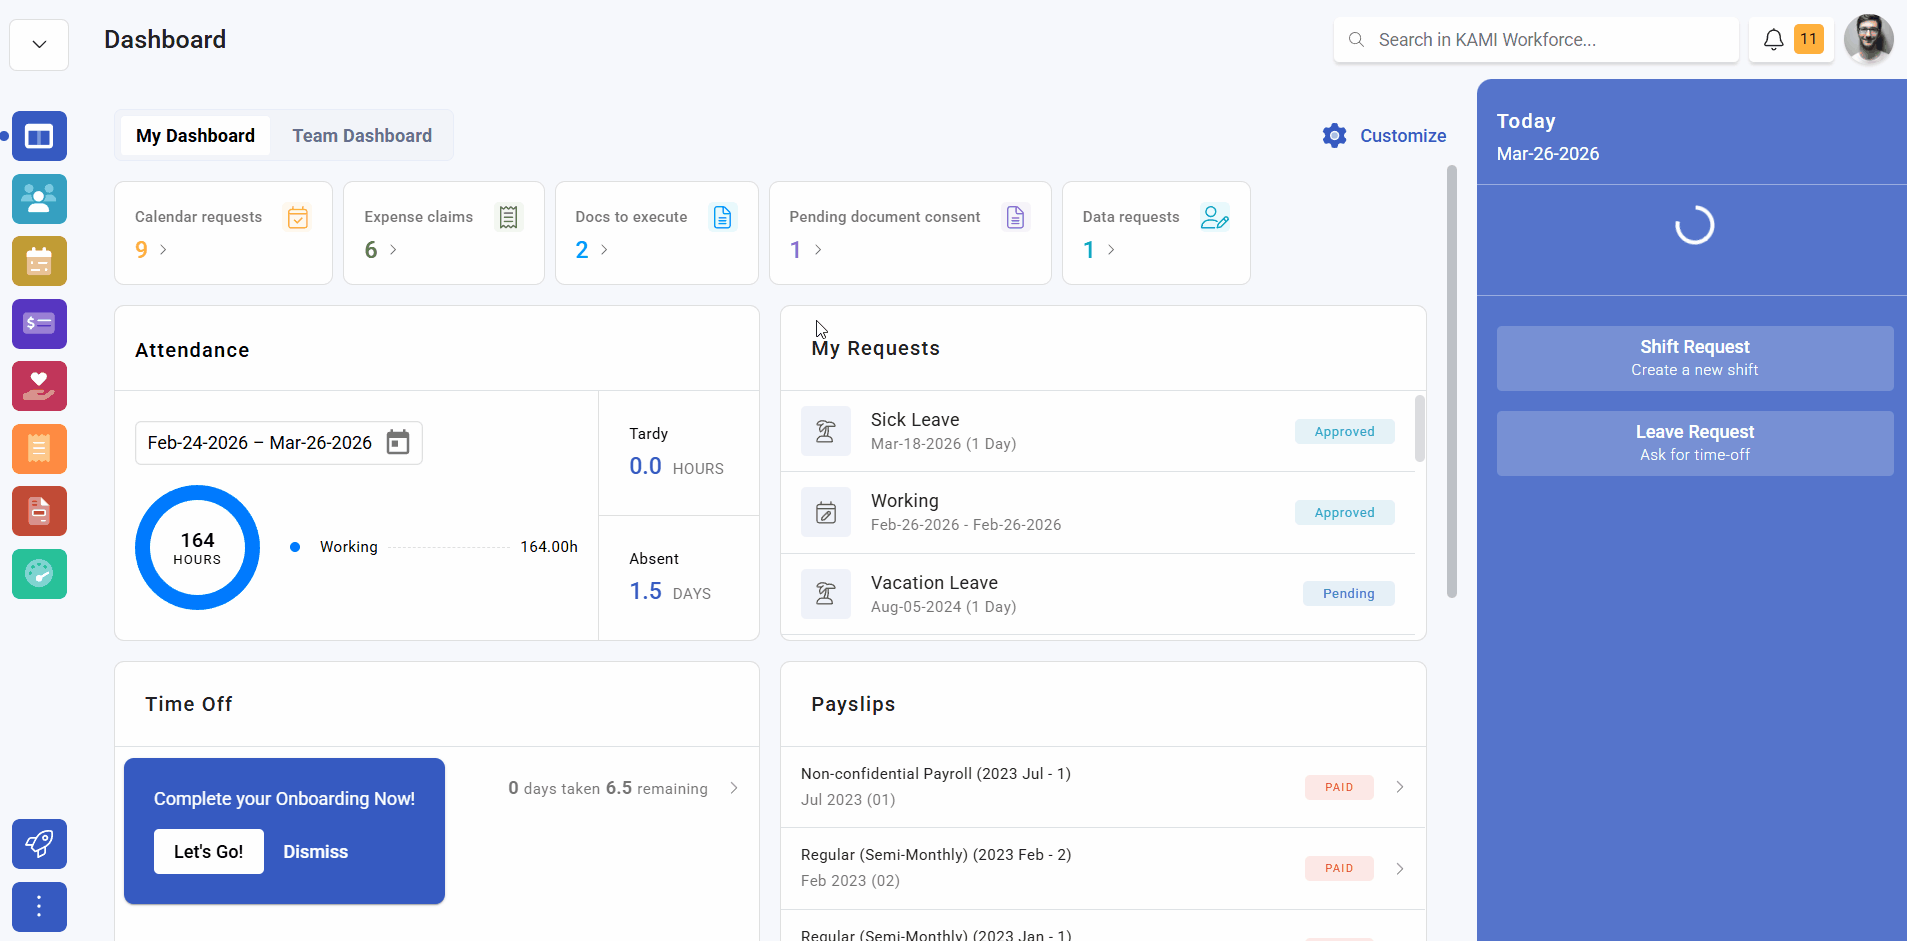Open the red heart benefits icon
Viewport: 1907px width, 941px height.
tap(39, 386)
